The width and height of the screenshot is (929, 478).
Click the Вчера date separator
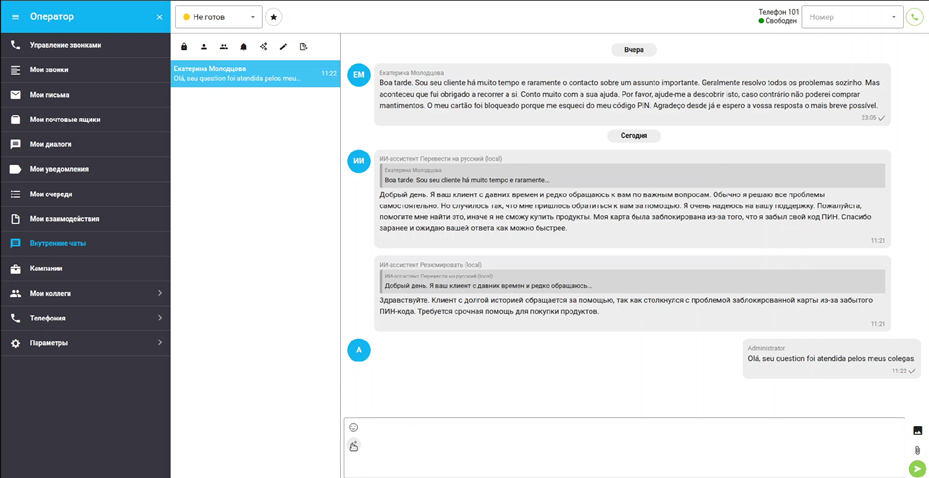(633, 50)
